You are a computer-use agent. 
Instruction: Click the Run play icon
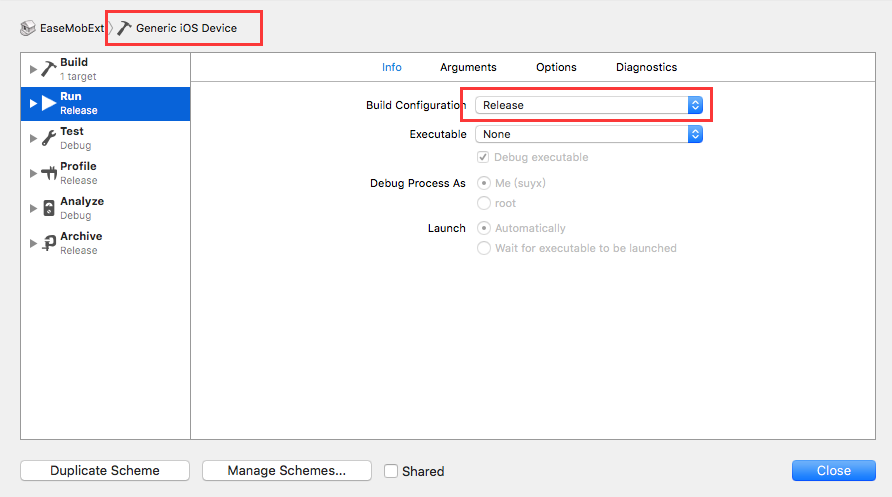pos(49,103)
